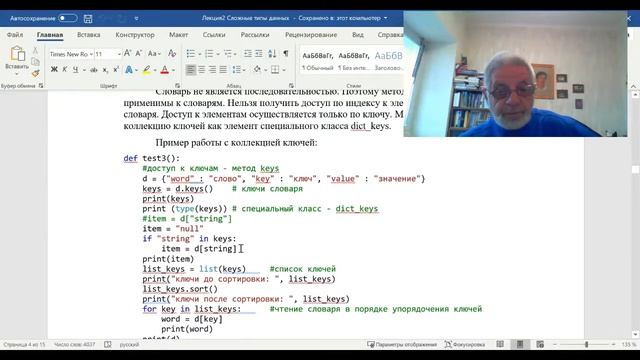Open the Шрифт dialog launcher

178,86
